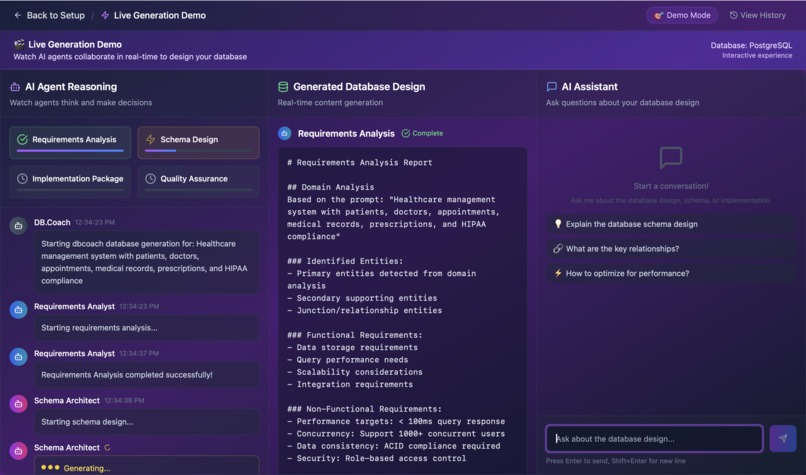
Task: Click the Performance targets line in report
Action: coord(396,422)
